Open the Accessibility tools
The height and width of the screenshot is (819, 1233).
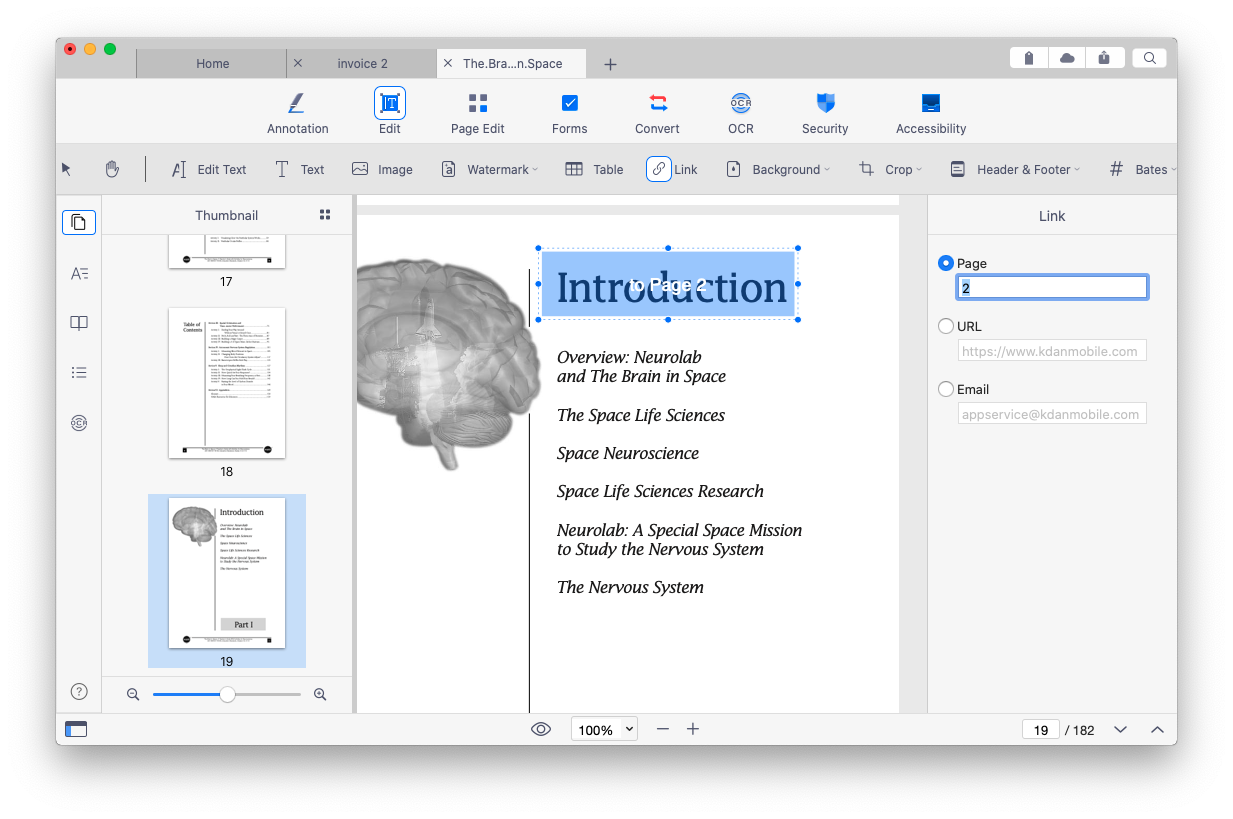tap(931, 112)
